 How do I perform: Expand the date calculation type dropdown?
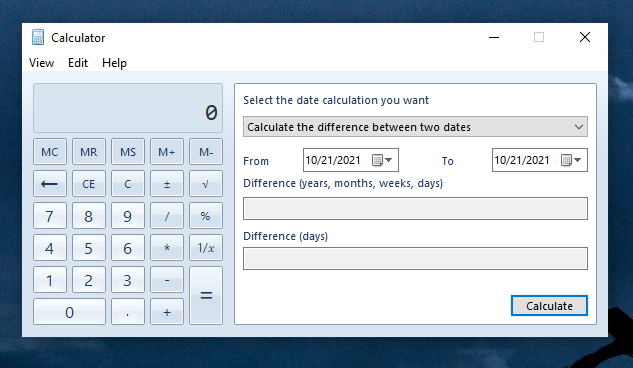point(415,127)
